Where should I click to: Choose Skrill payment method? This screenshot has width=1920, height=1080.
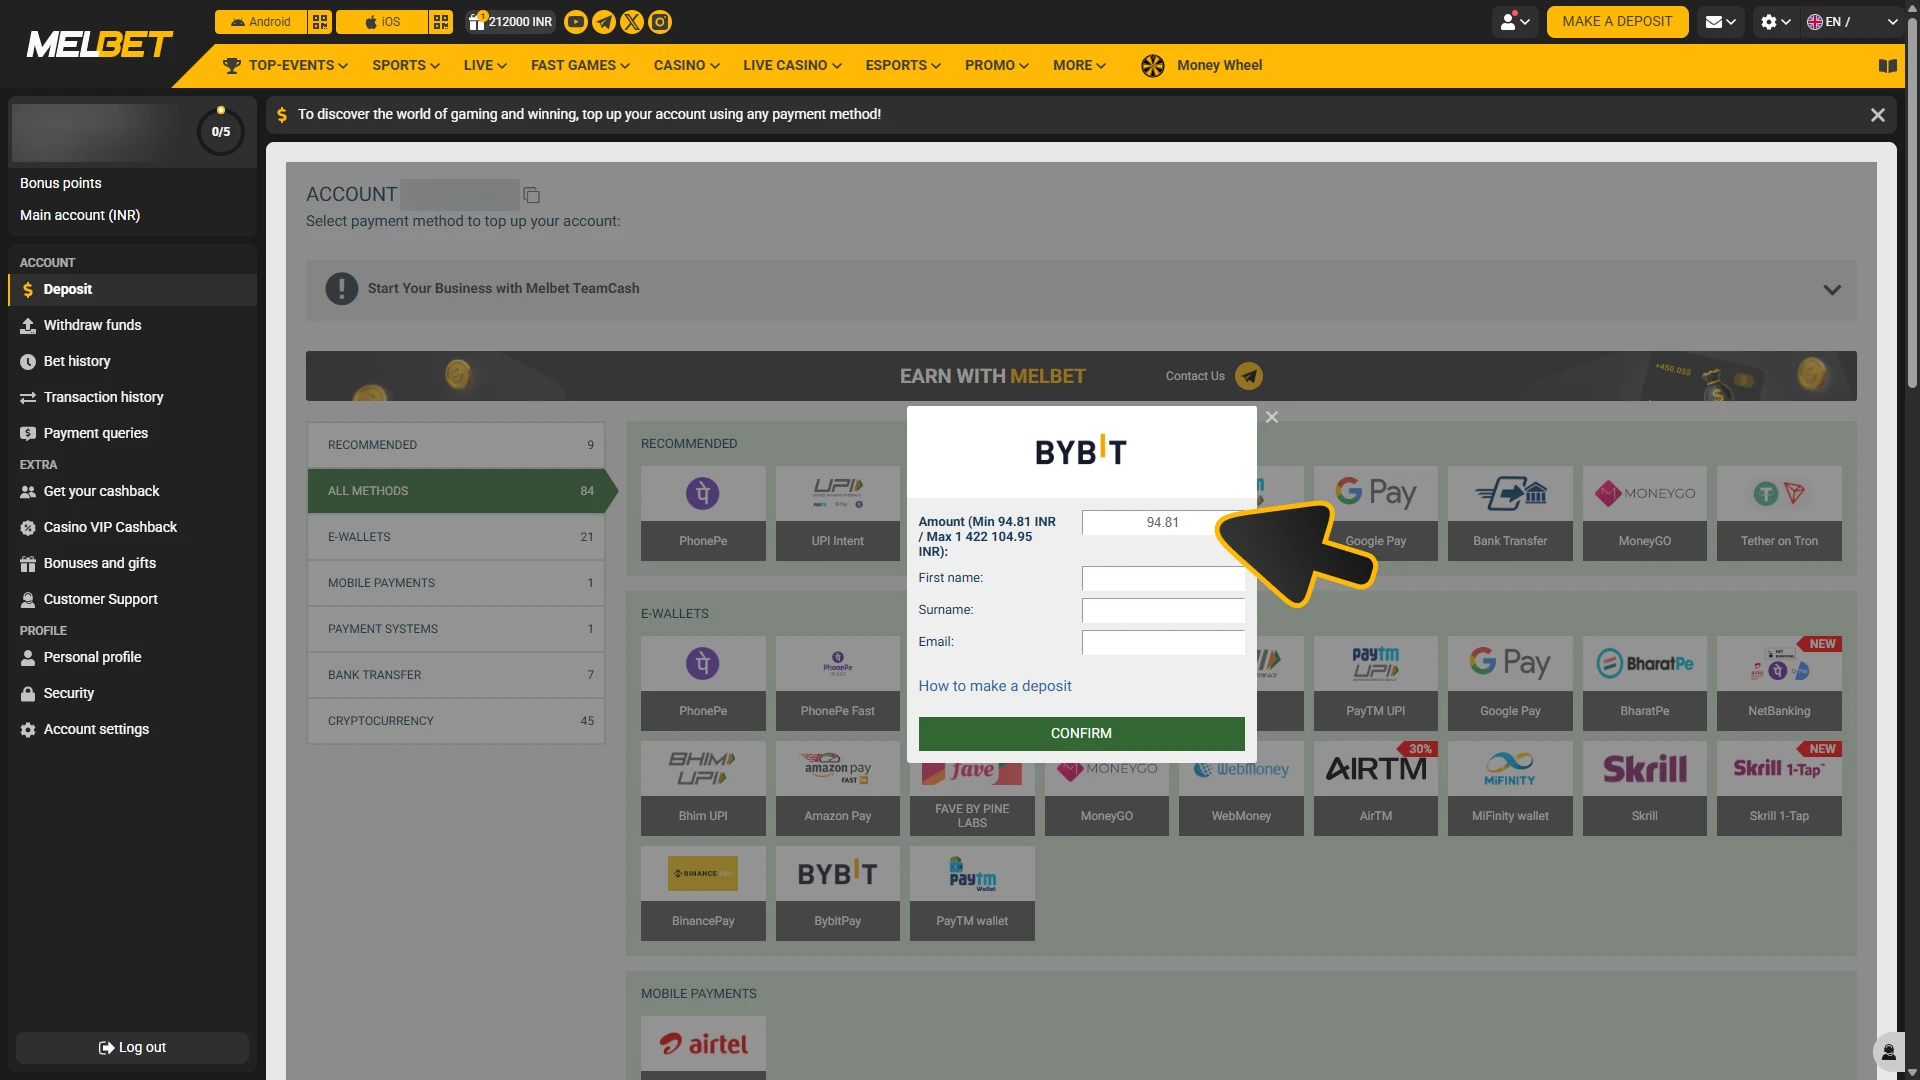[1645, 788]
